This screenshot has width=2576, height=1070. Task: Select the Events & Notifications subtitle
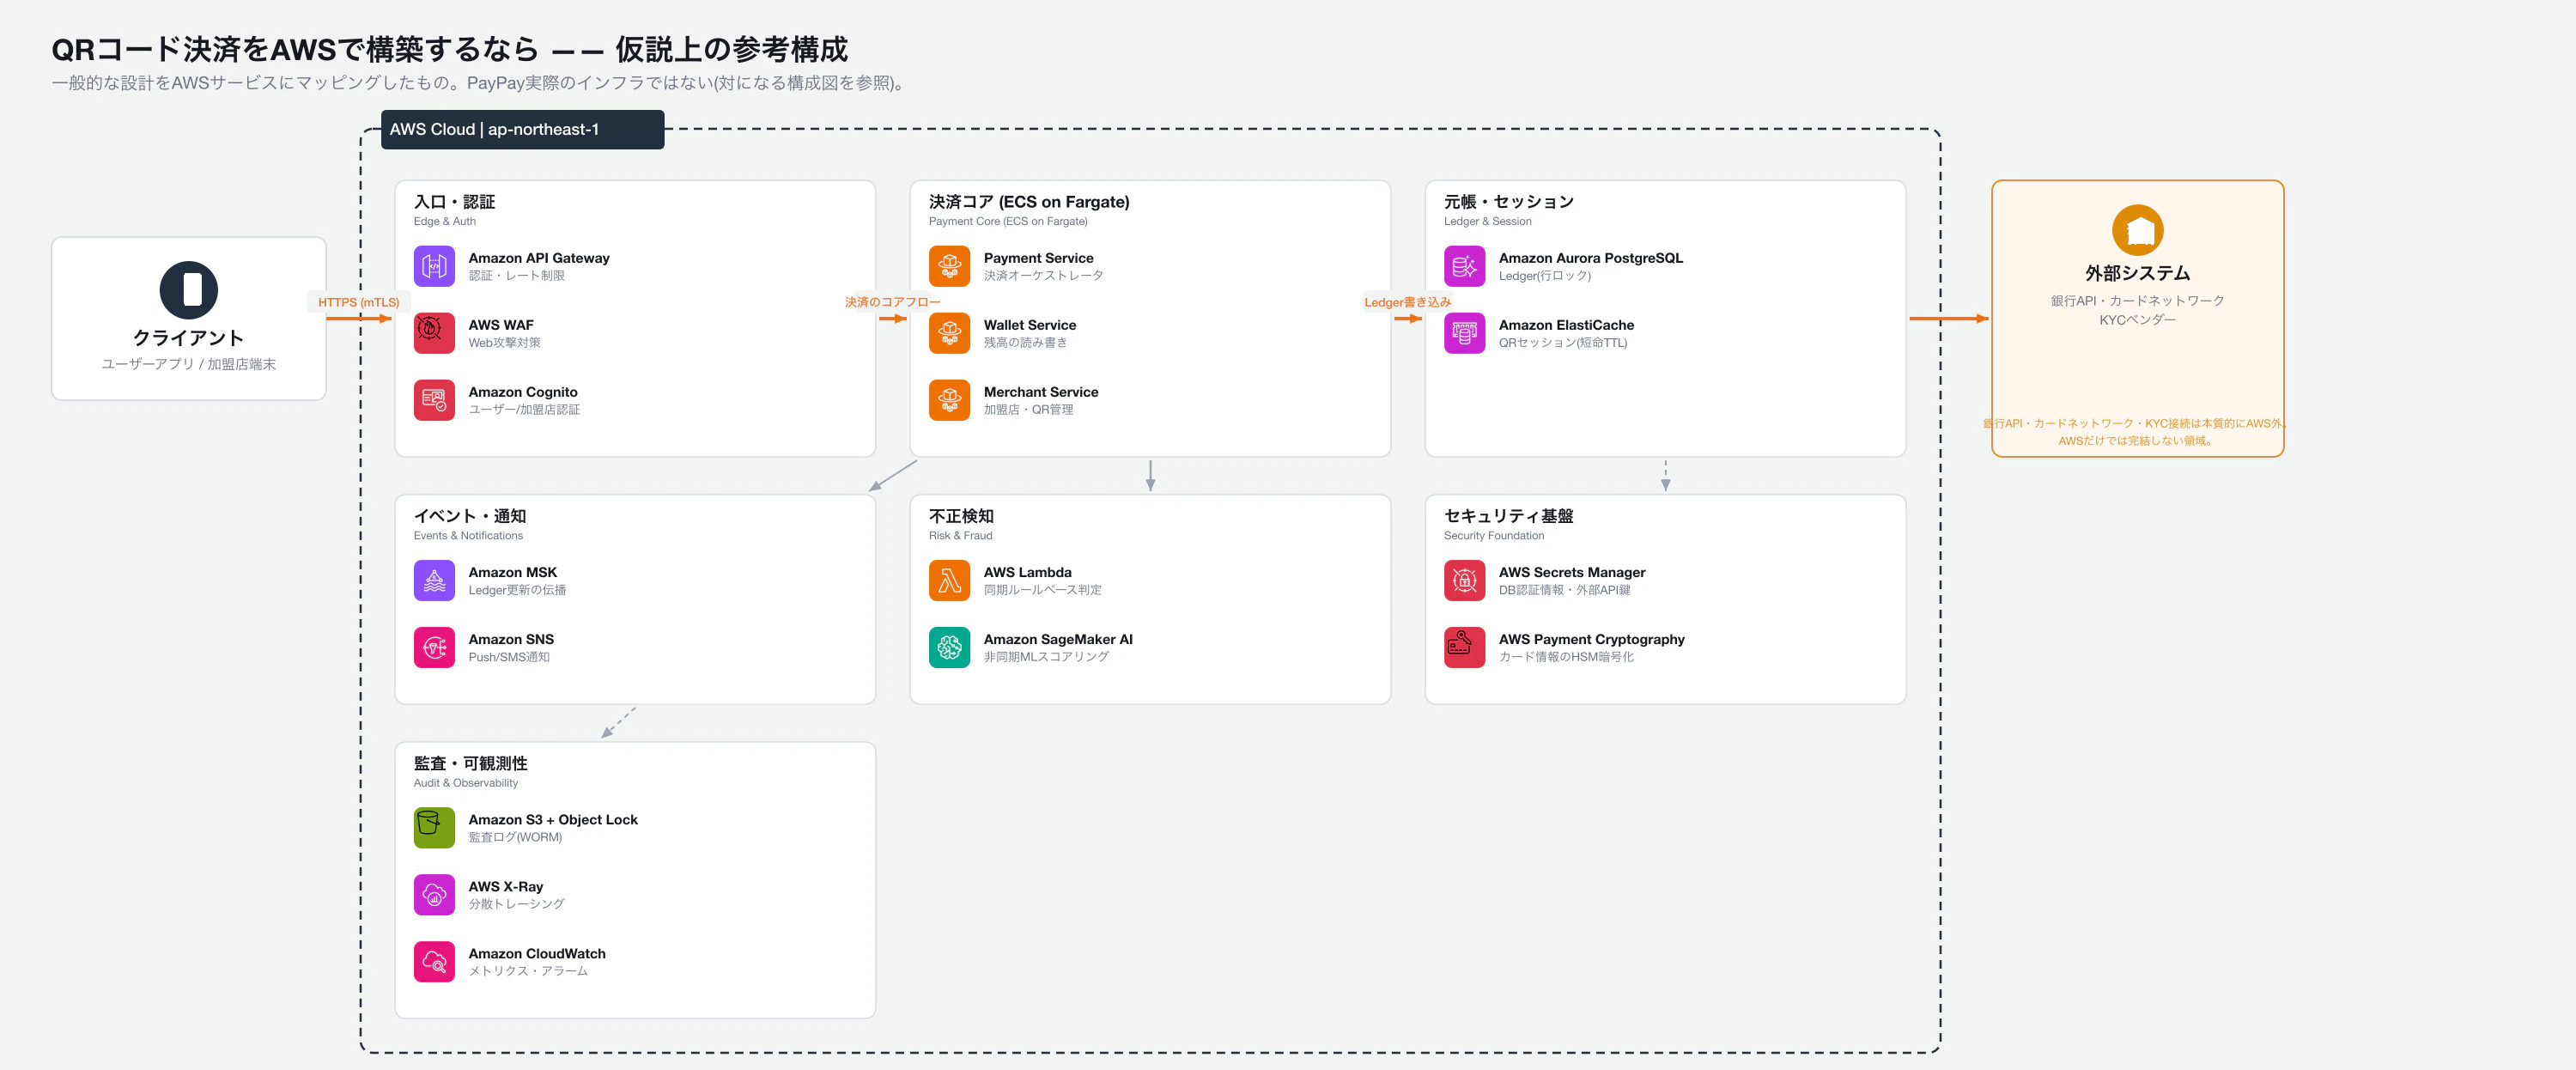[468, 535]
